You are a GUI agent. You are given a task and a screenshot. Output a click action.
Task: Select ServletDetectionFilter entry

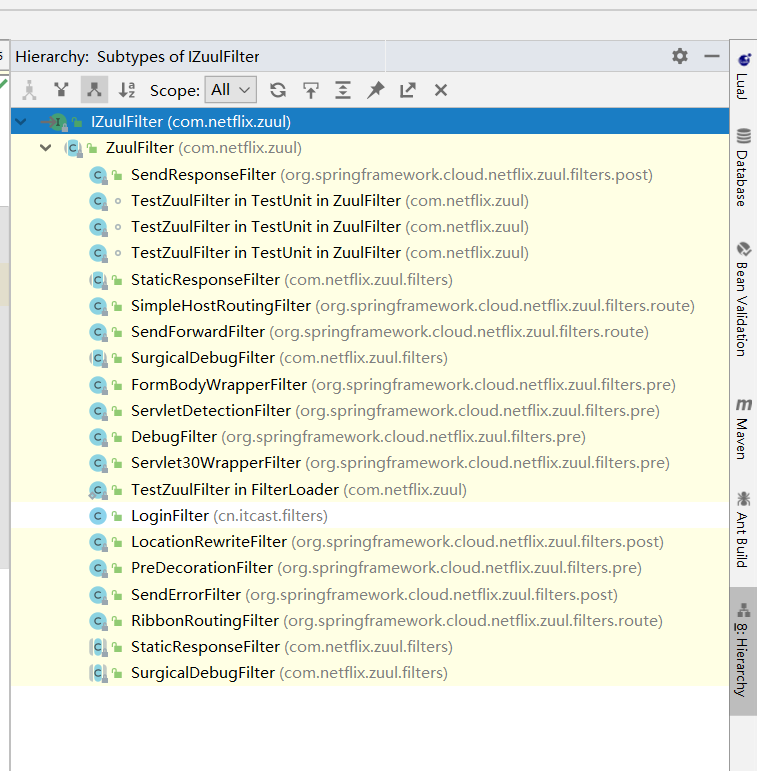click(x=370, y=411)
